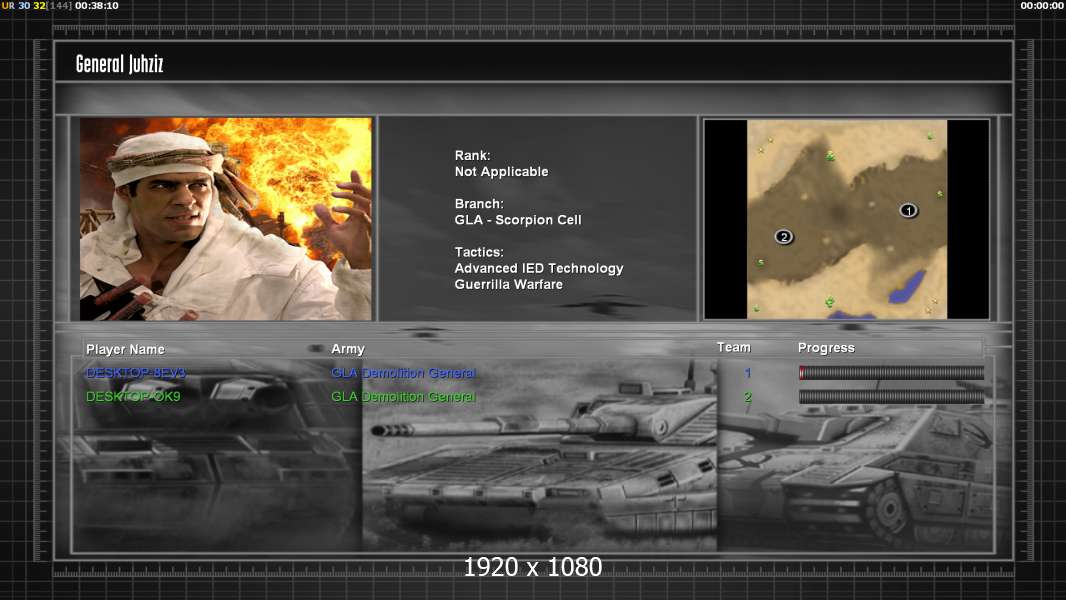Click second player's loading progress bar

click(x=891, y=397)
